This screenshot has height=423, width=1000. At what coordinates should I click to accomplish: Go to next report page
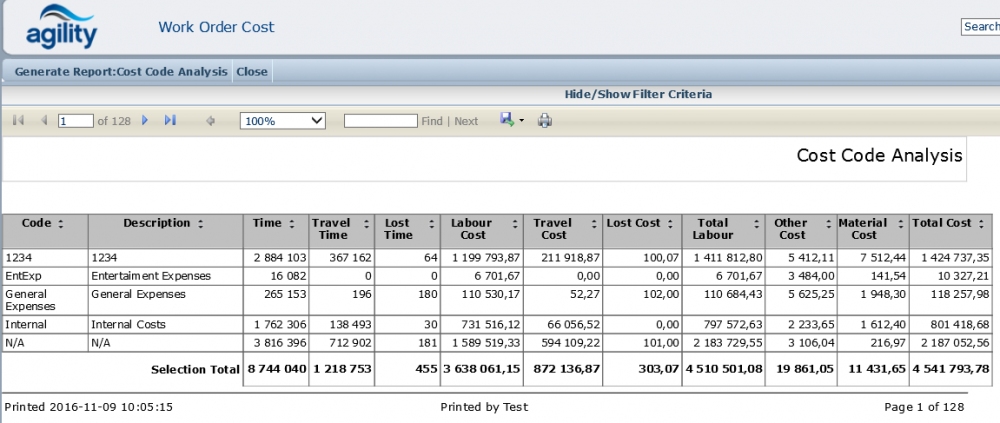pos(145,121)
